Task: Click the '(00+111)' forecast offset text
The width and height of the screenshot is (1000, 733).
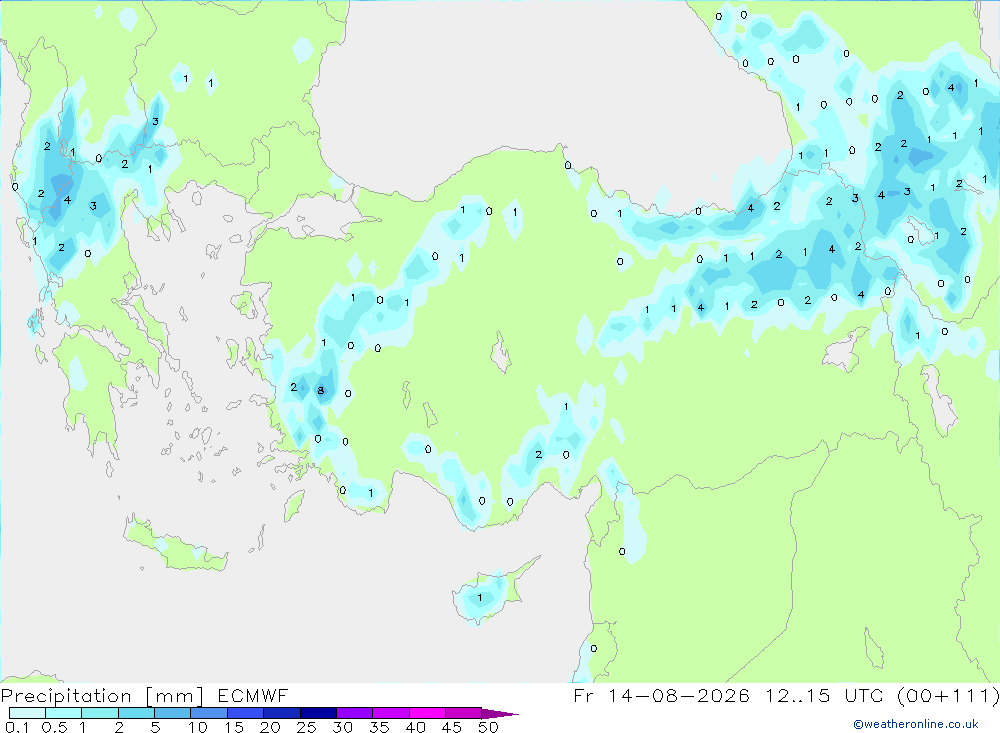Action: tap(948, 696)
